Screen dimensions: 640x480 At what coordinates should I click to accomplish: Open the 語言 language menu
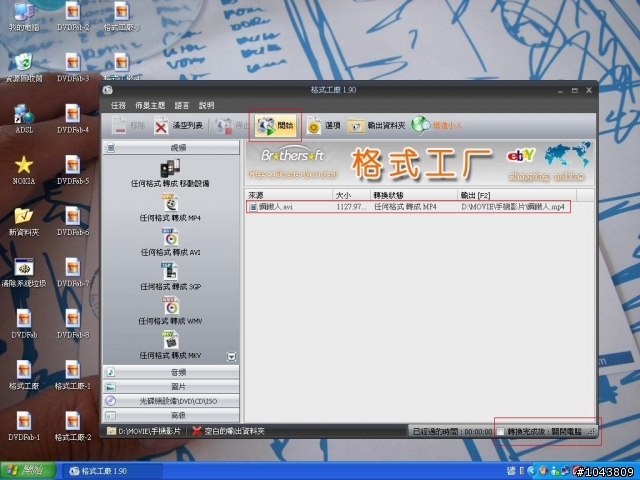[x=181, y=105]
